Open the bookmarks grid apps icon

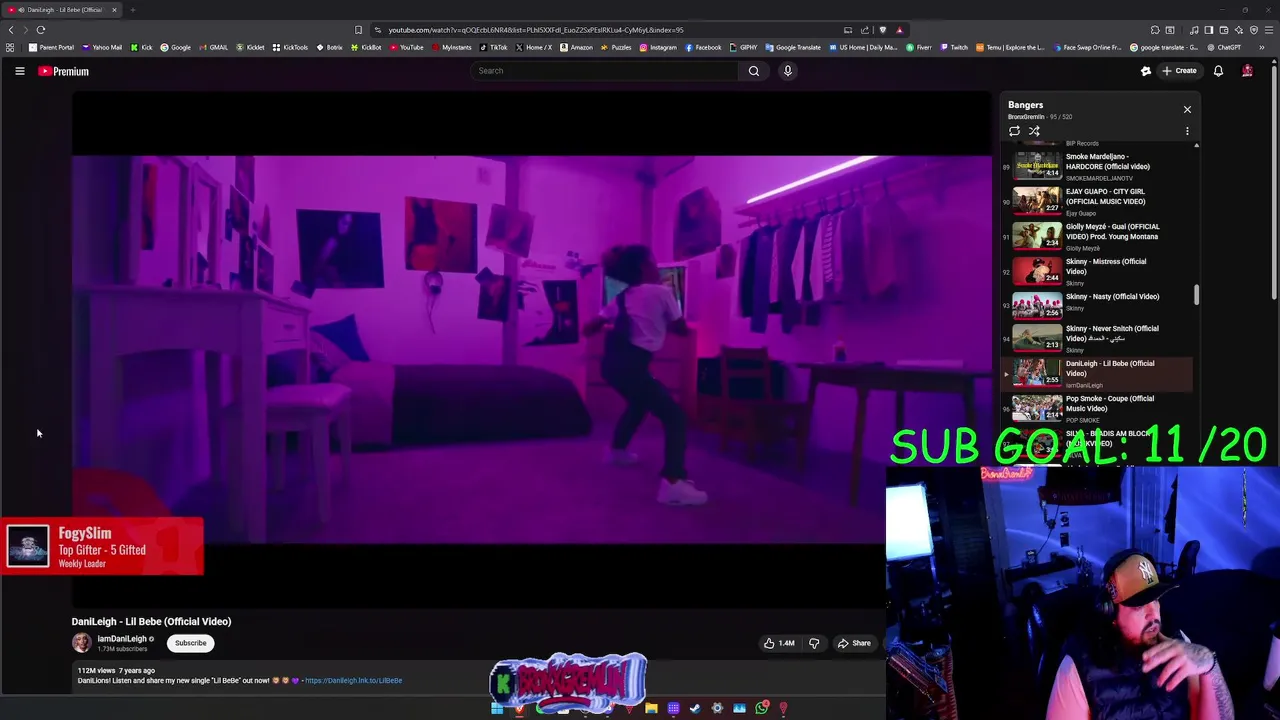[10, 47]
